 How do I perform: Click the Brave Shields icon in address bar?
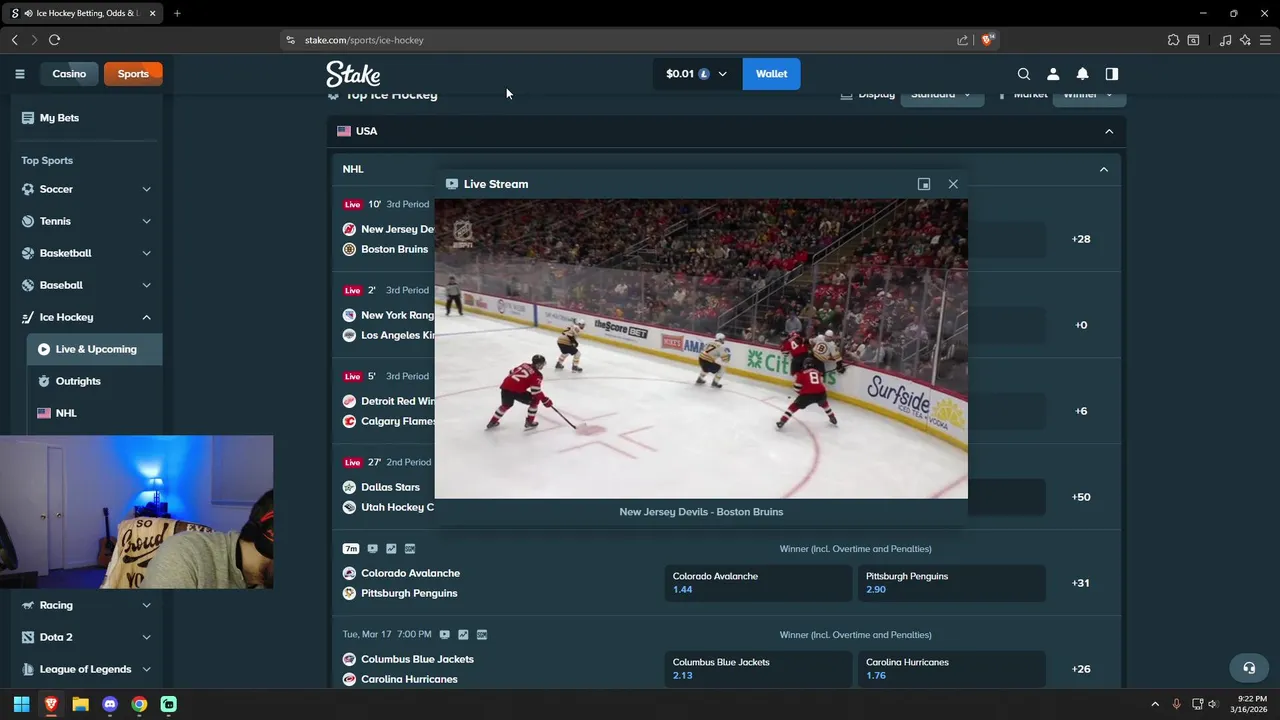pos(987,40)
